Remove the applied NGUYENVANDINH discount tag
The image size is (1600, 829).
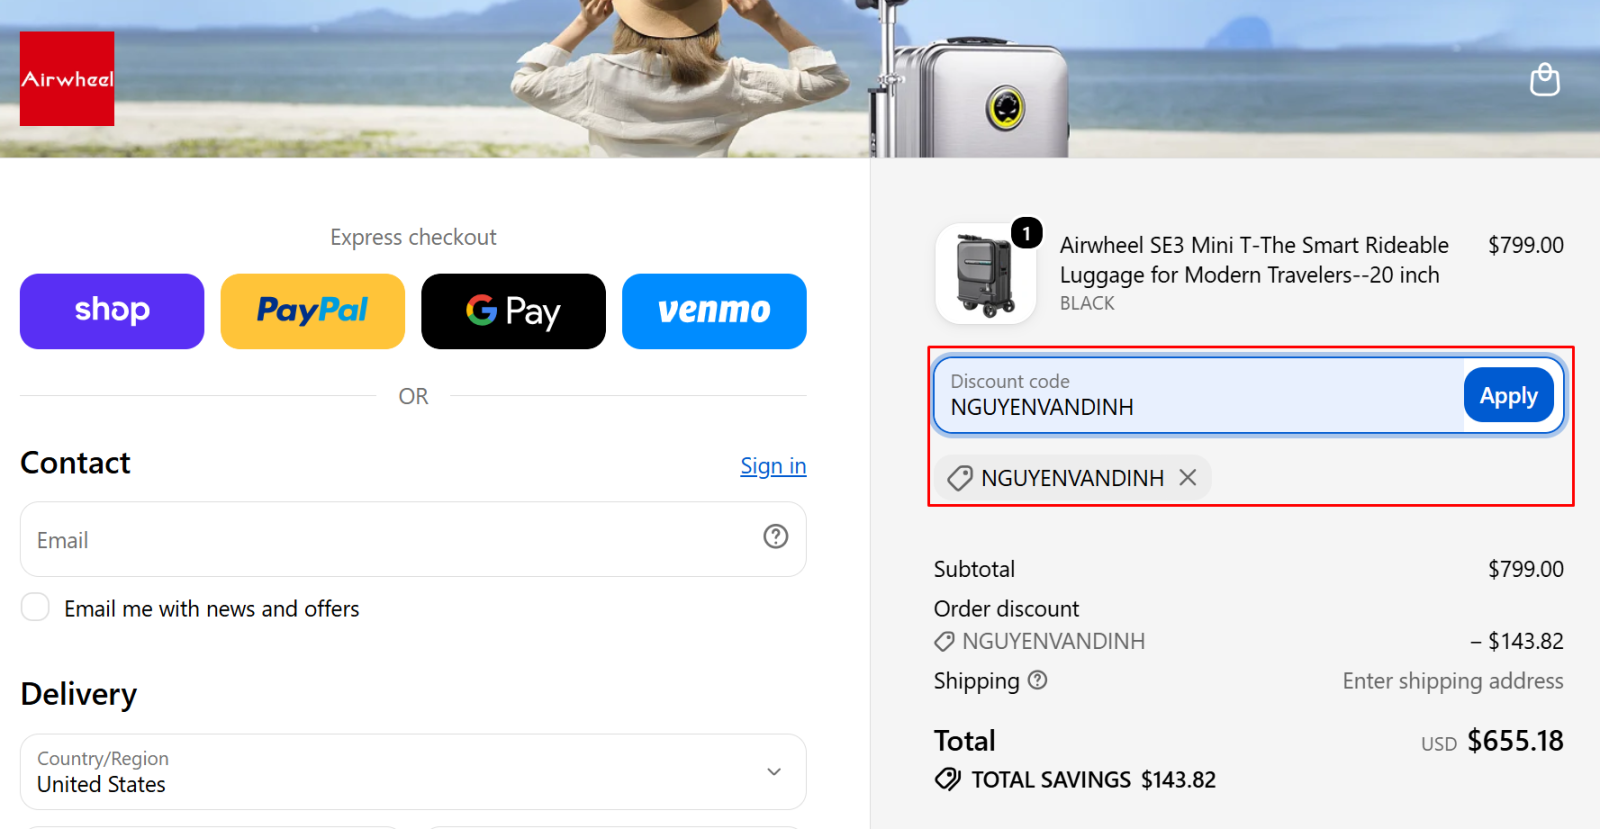tap(1188, 478)
